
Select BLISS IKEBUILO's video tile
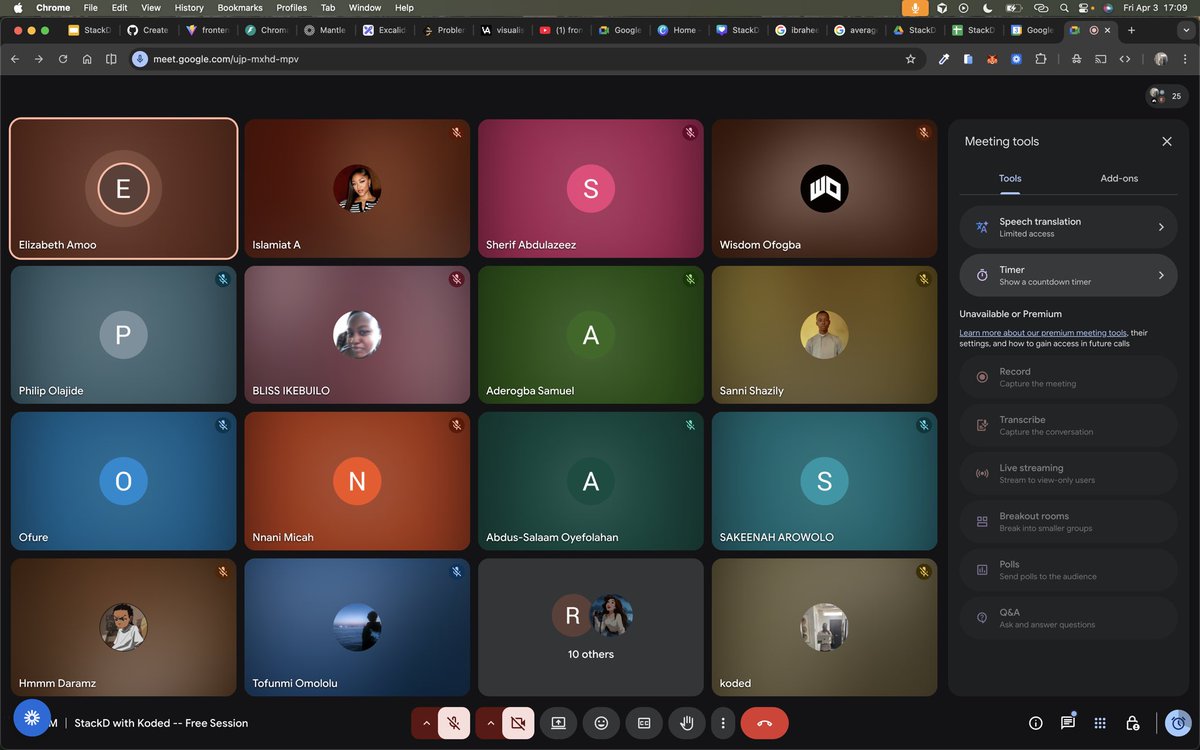[357, 335]
